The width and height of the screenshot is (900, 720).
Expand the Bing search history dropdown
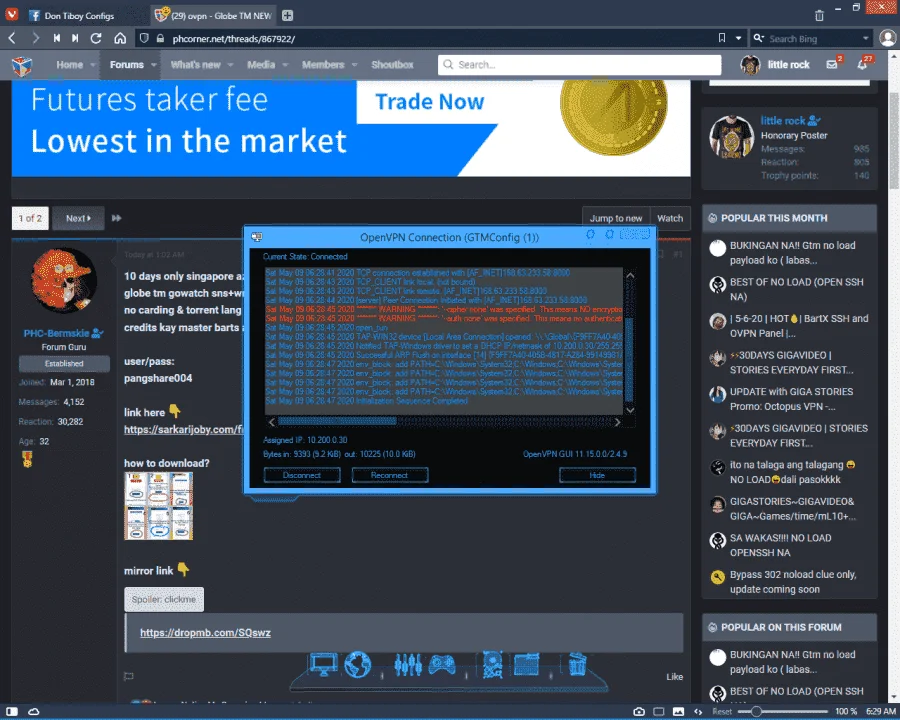[866, 38]
